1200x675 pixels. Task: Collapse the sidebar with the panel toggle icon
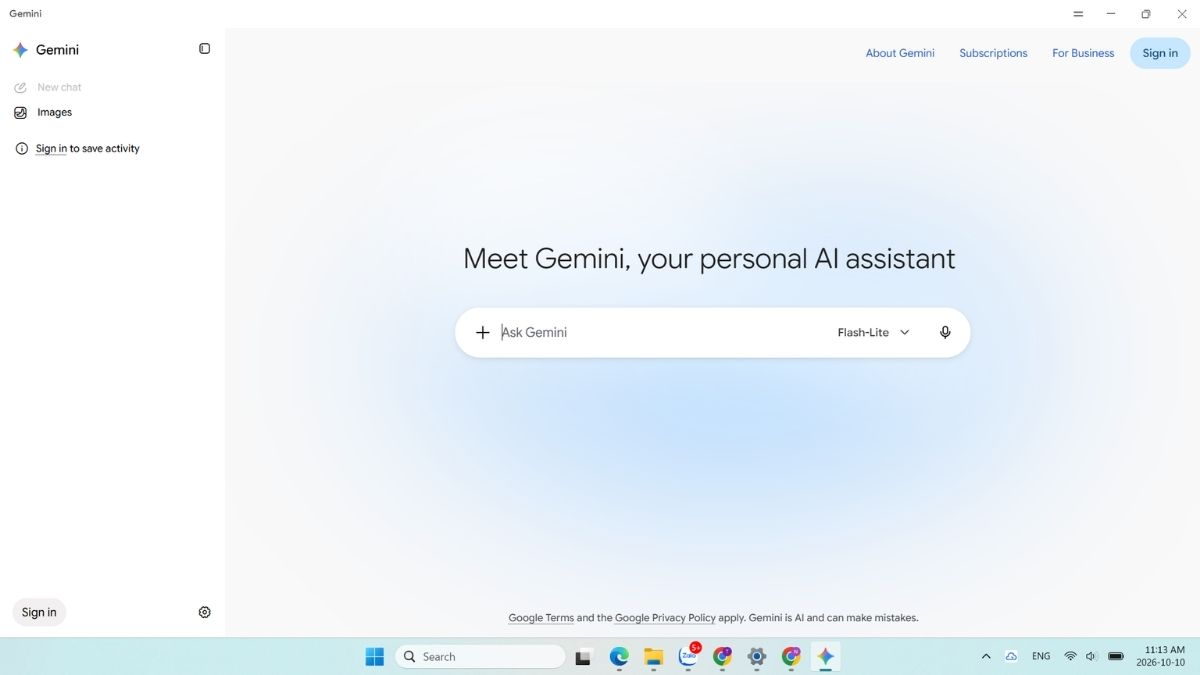204,49
